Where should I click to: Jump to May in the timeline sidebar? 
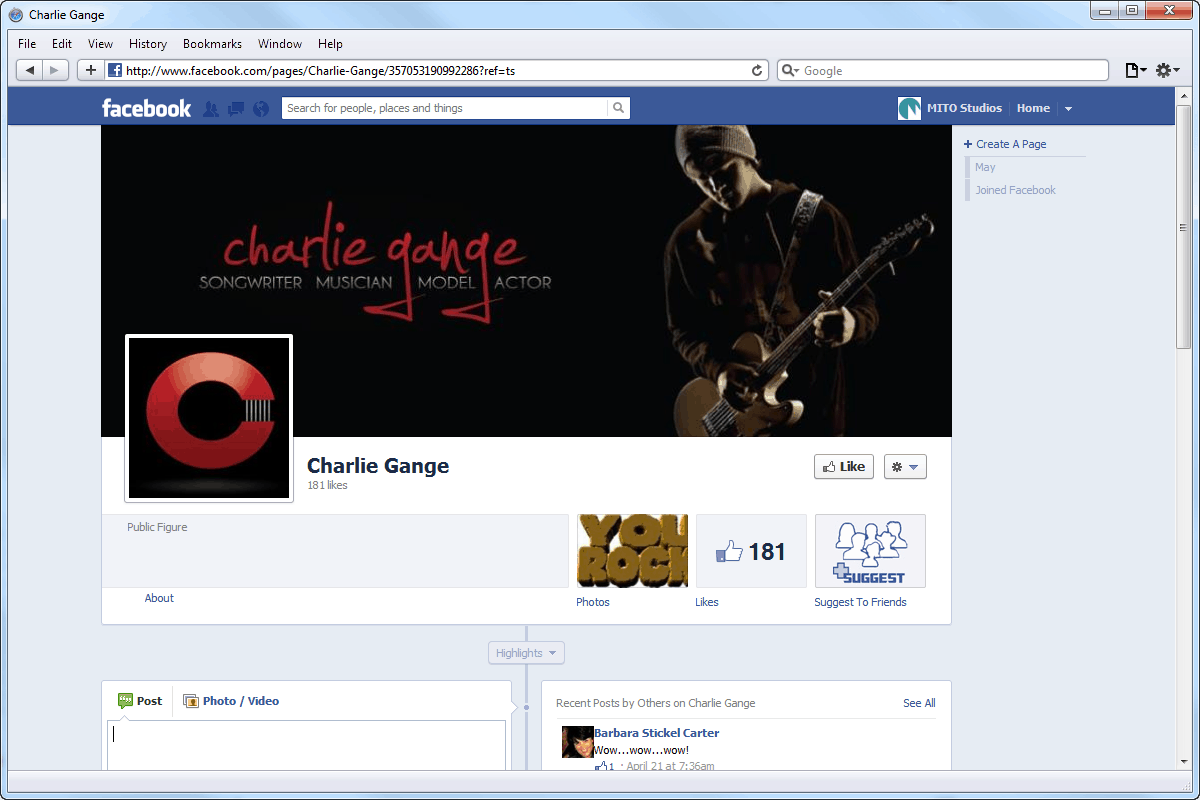[985, 167]
